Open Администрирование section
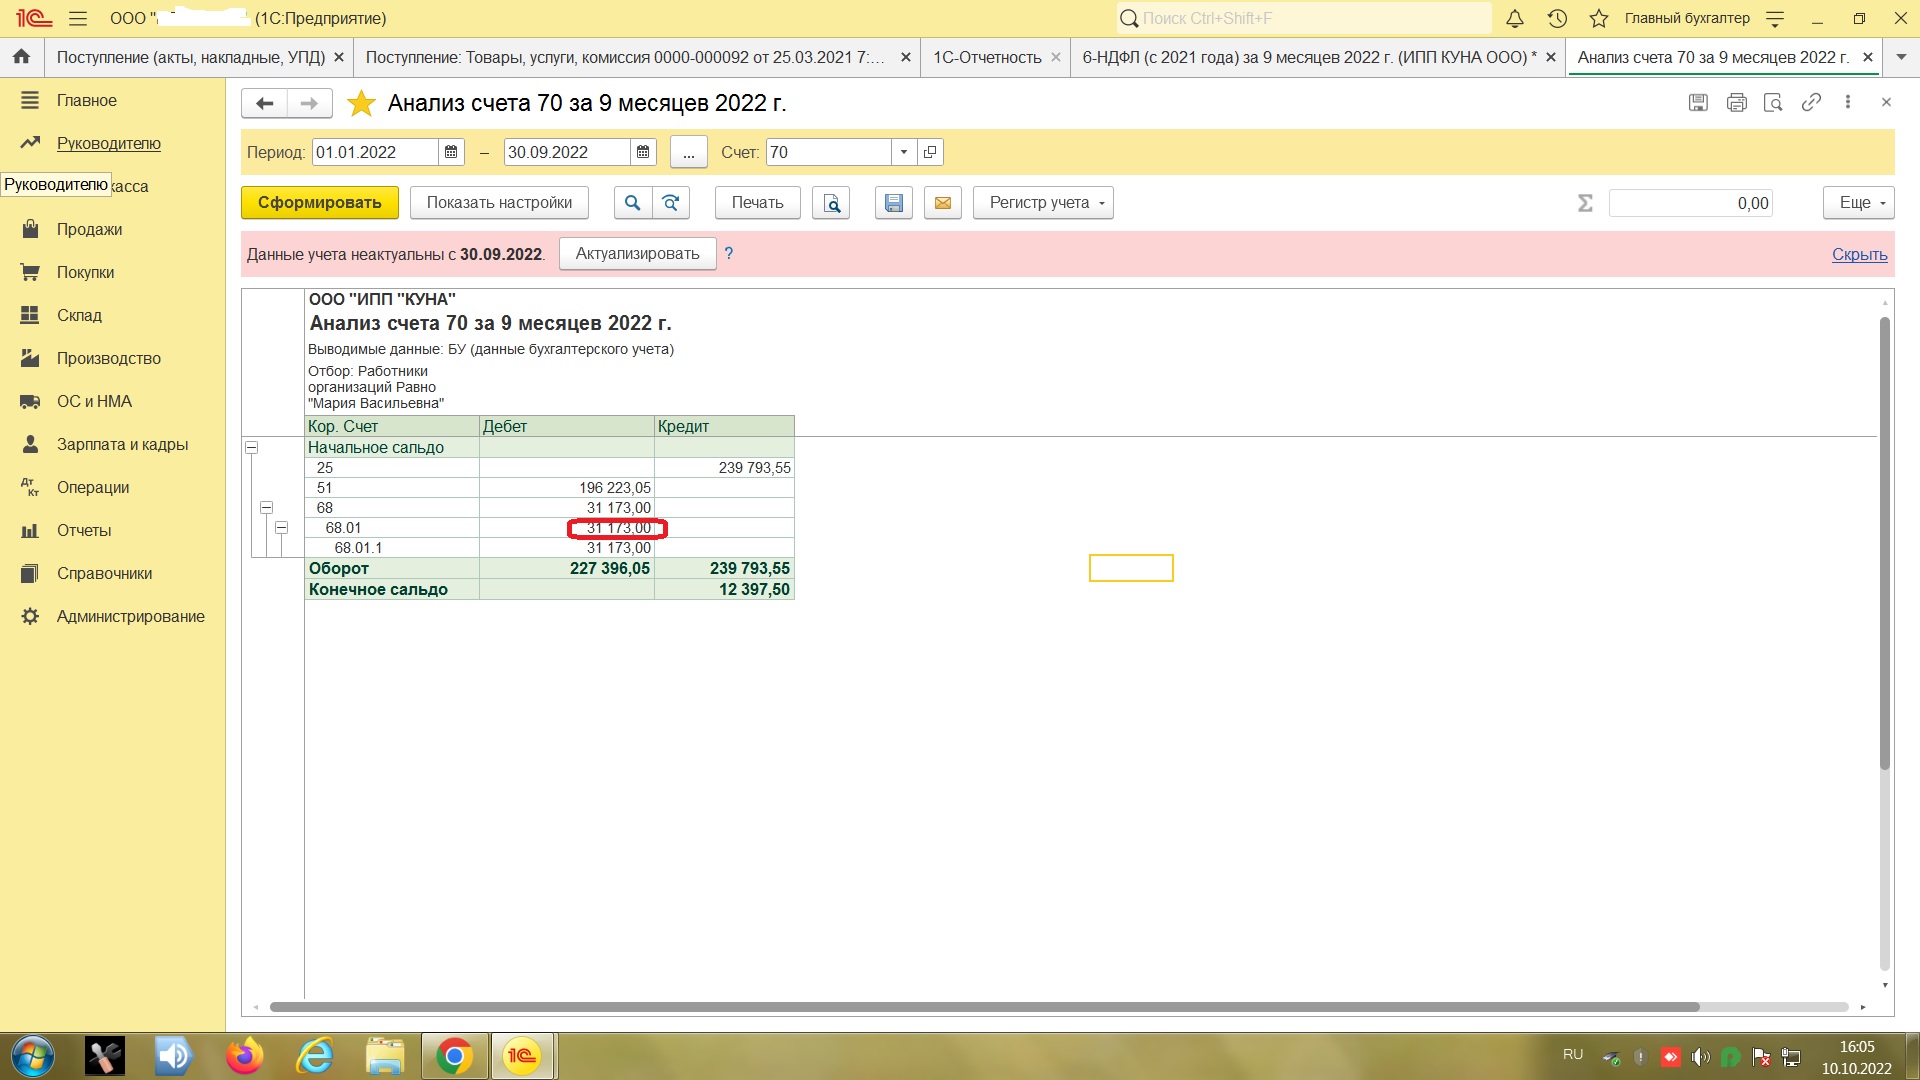 tap(130, 617)
